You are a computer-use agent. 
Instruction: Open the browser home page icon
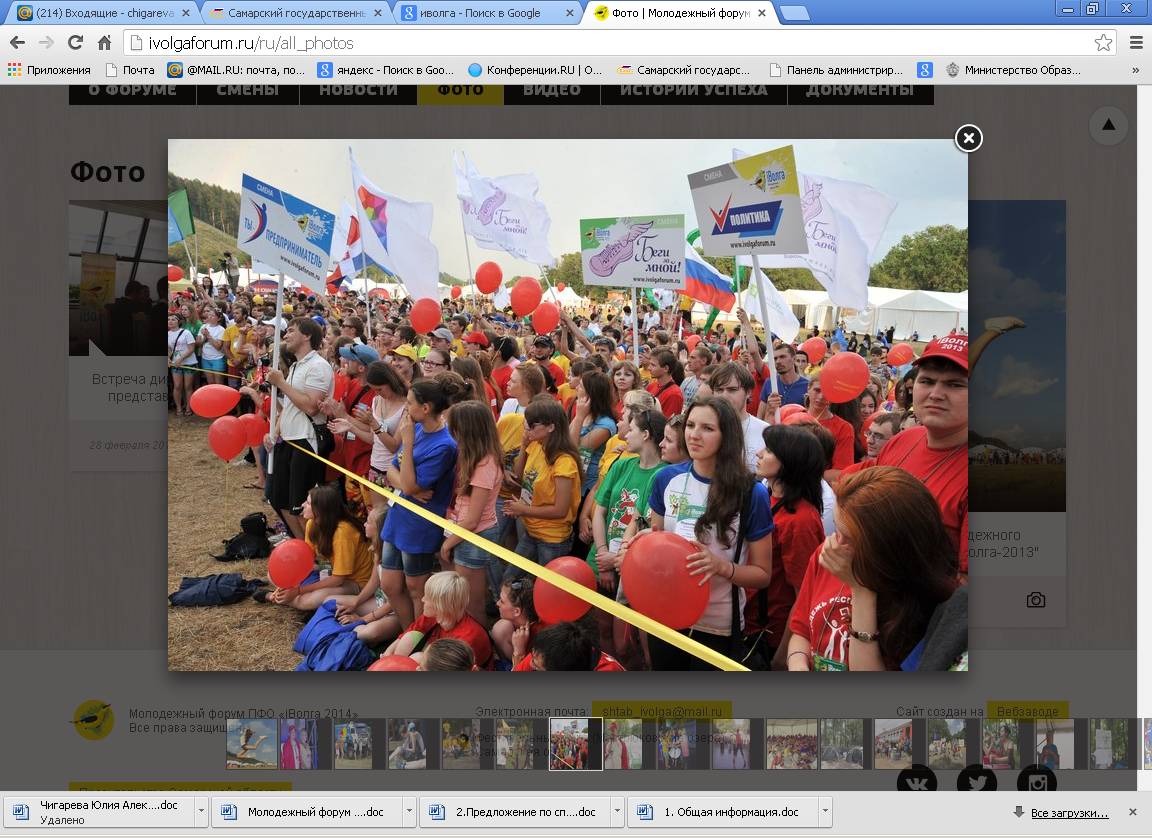click(104, 43)
